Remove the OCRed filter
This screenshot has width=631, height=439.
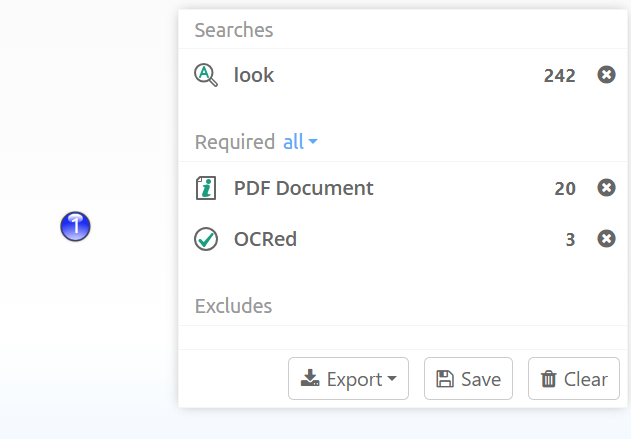(606, 239)
